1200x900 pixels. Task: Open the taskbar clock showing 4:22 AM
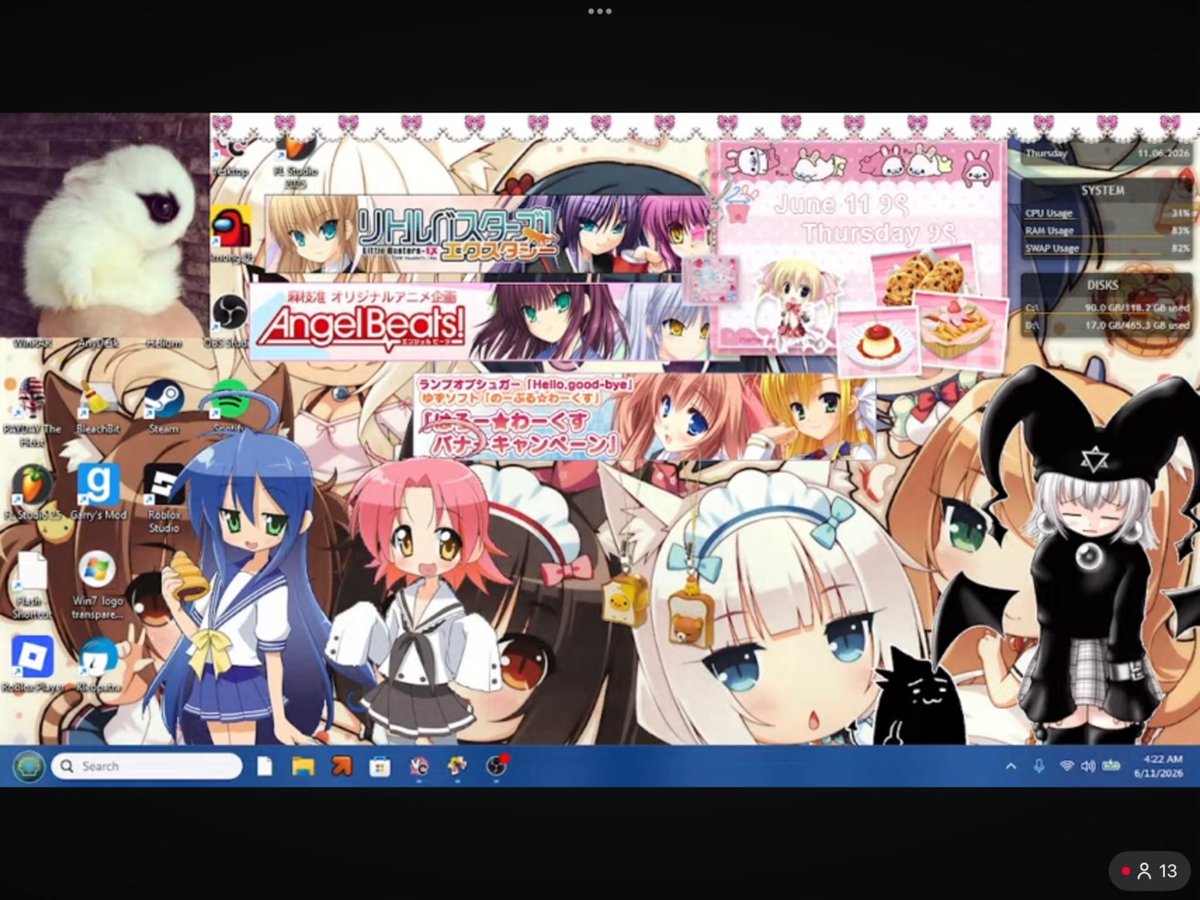pyautogui.click(x=1158, y=767)
